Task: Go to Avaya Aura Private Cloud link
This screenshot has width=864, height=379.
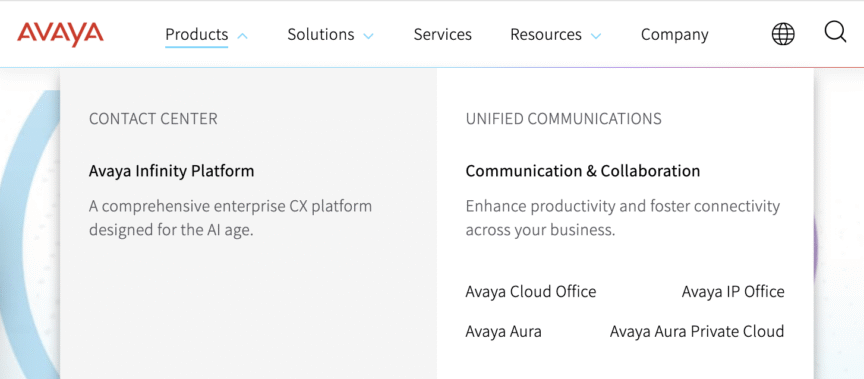Action: 696,332
